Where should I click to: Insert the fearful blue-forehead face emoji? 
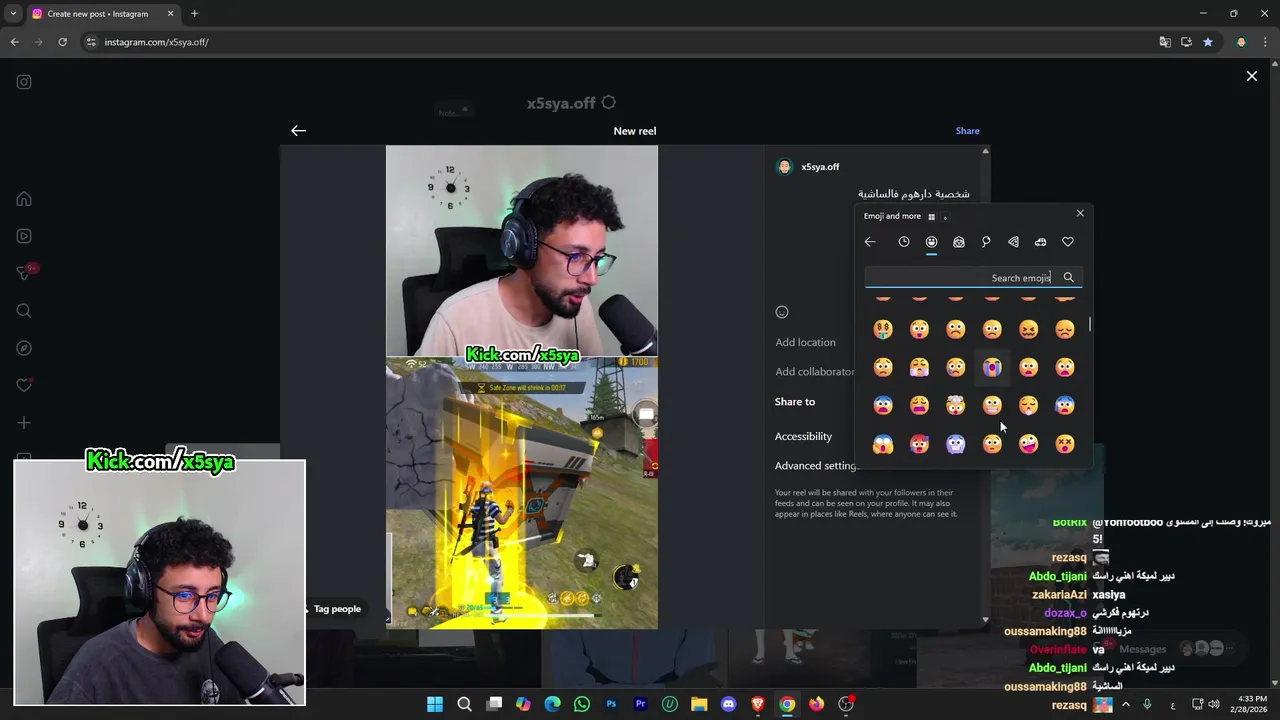[883, 406]
